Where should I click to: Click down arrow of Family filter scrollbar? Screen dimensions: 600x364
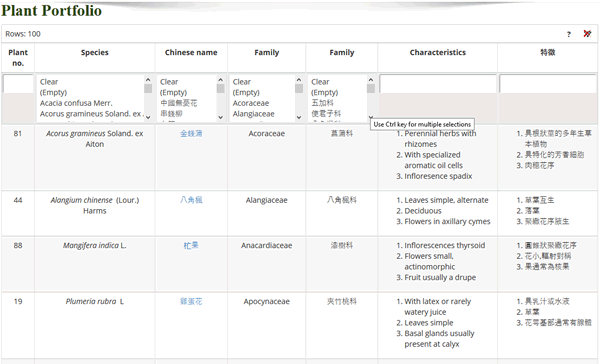tap(299, 118)
